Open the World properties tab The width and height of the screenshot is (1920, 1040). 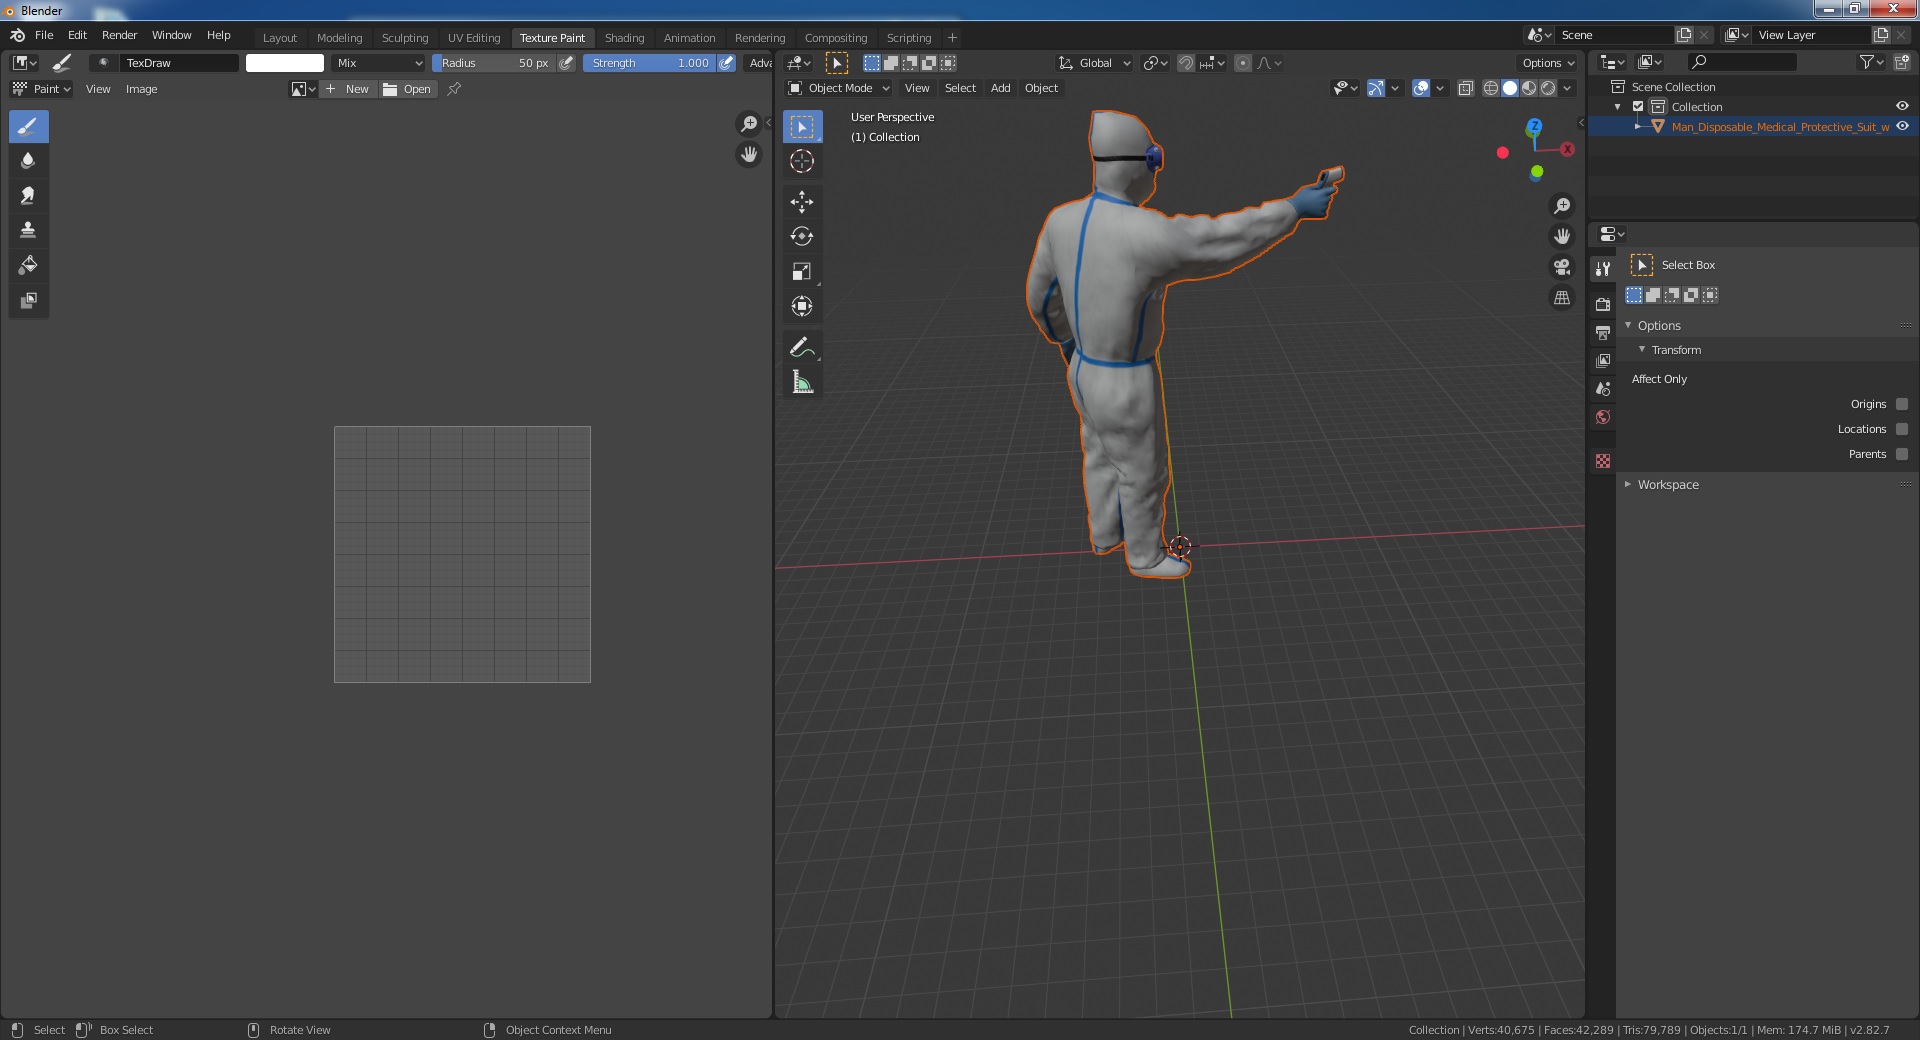point(1603,417)
